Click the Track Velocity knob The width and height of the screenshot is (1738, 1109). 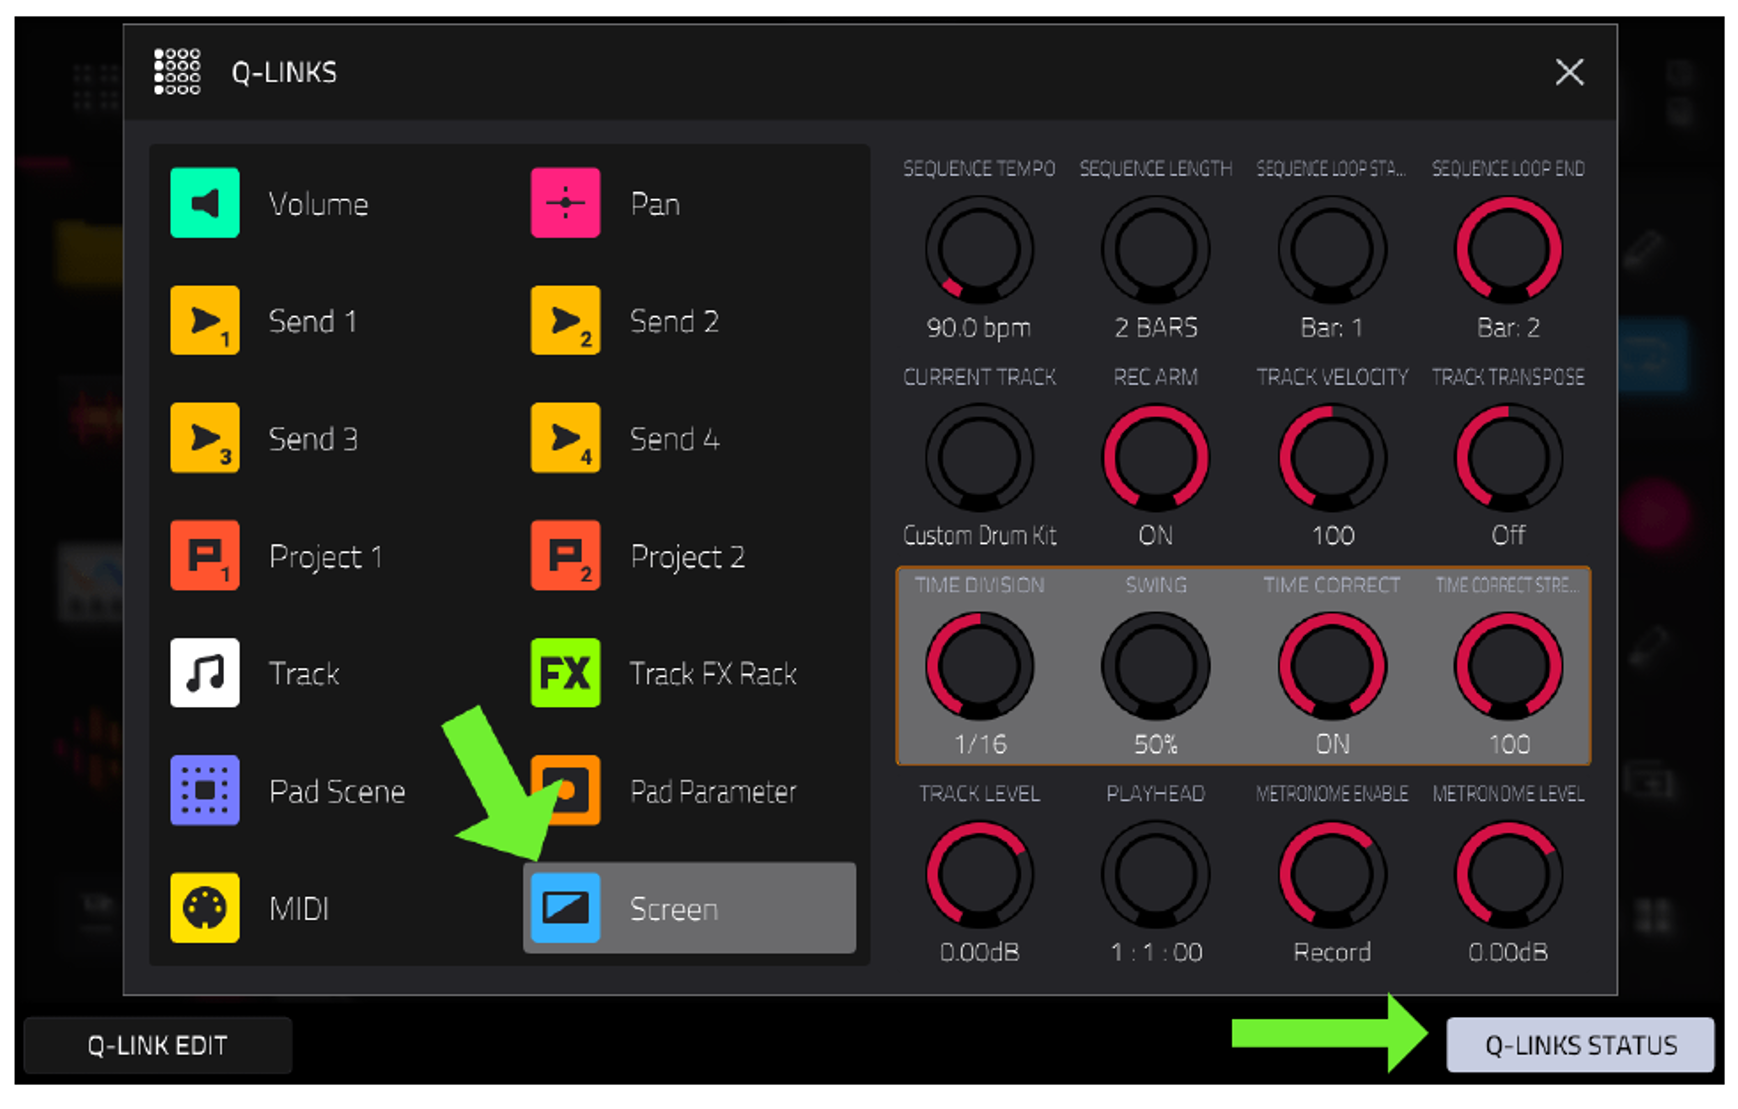point(1332,458)
